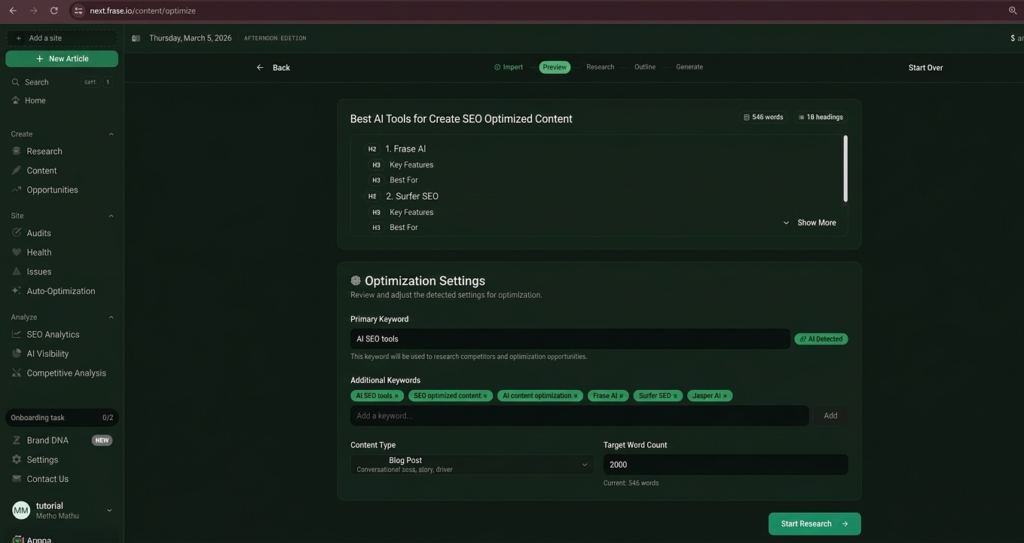Screen dimensions: 1024x543
Task: Click the New Article button
Action: point(62,59)
